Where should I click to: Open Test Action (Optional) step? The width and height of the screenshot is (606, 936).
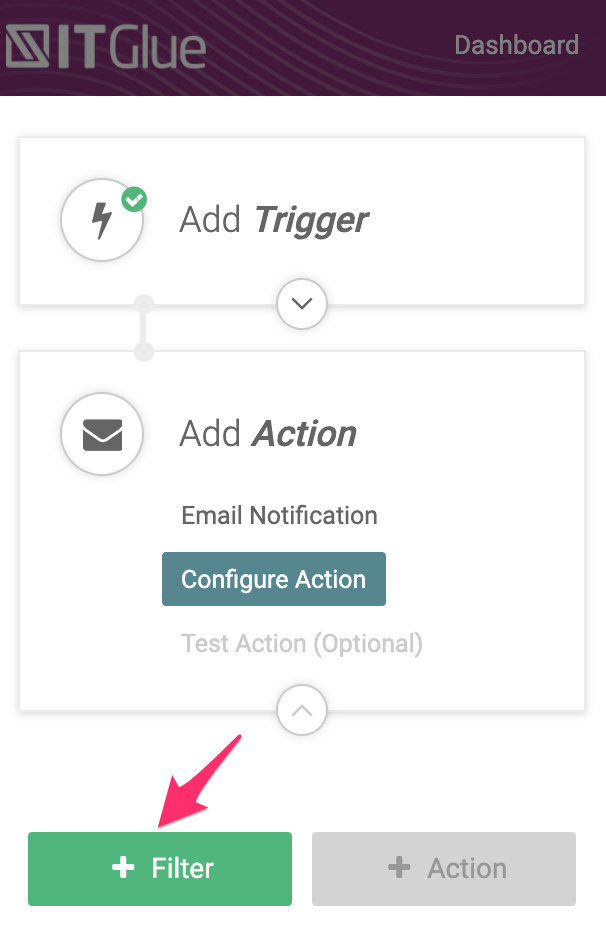pos(302,643)
